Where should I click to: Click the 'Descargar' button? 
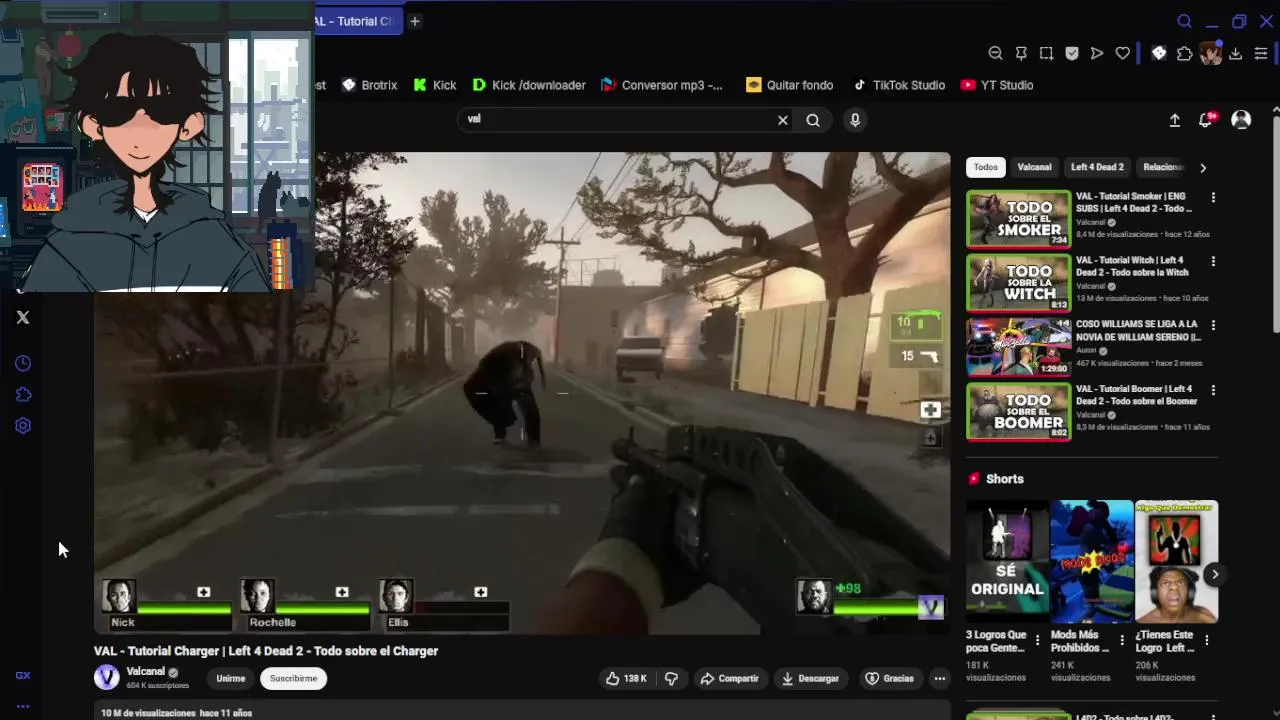[x=810, y=678]
